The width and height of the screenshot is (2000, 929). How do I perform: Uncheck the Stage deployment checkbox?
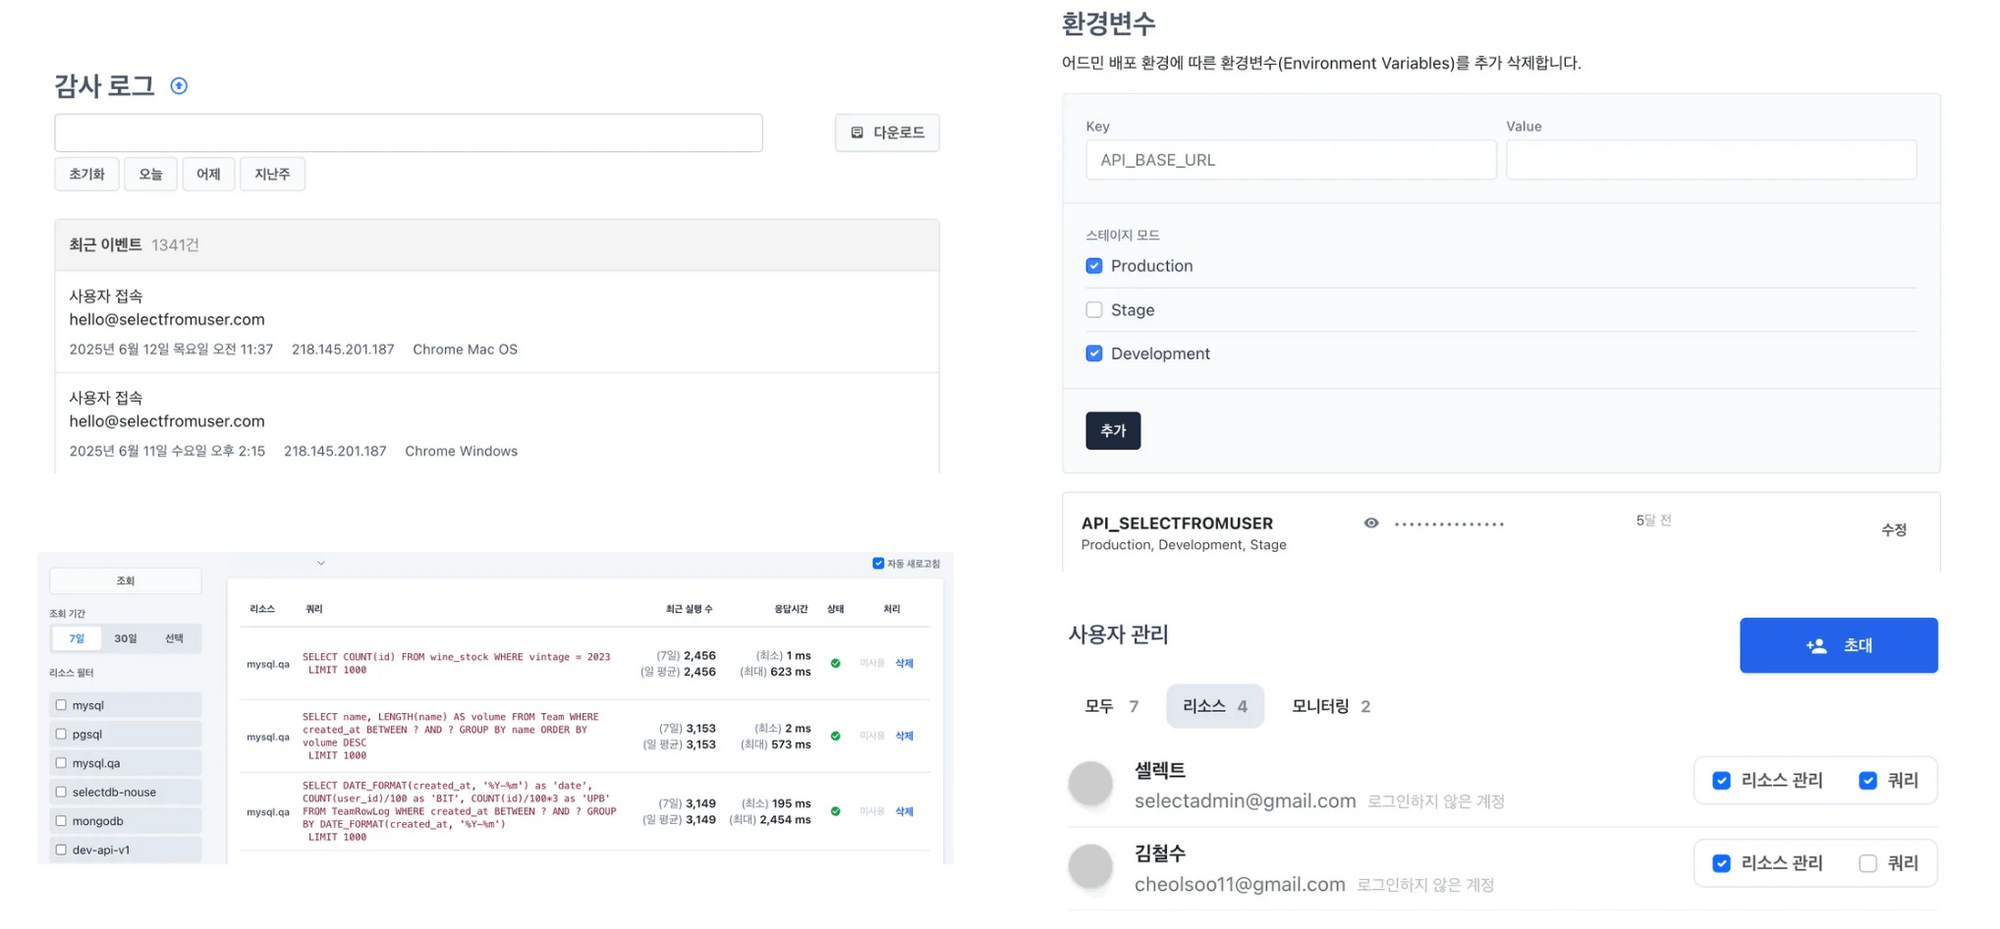point(1094,309)
